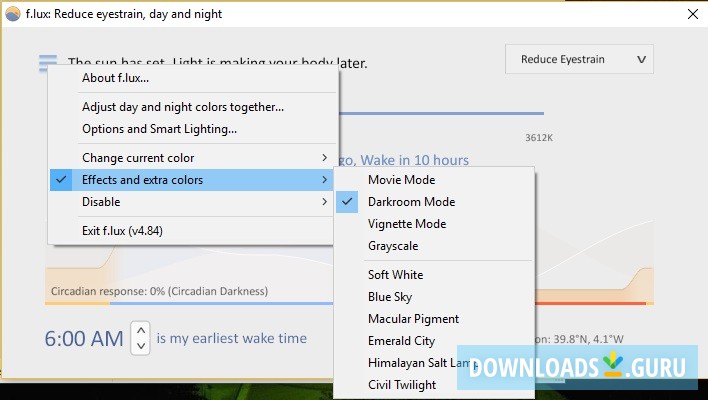The height and width of the screenshot is (400, 708).
Task: Click 'is my earliest wake time' label
Action: coord(232,338)
